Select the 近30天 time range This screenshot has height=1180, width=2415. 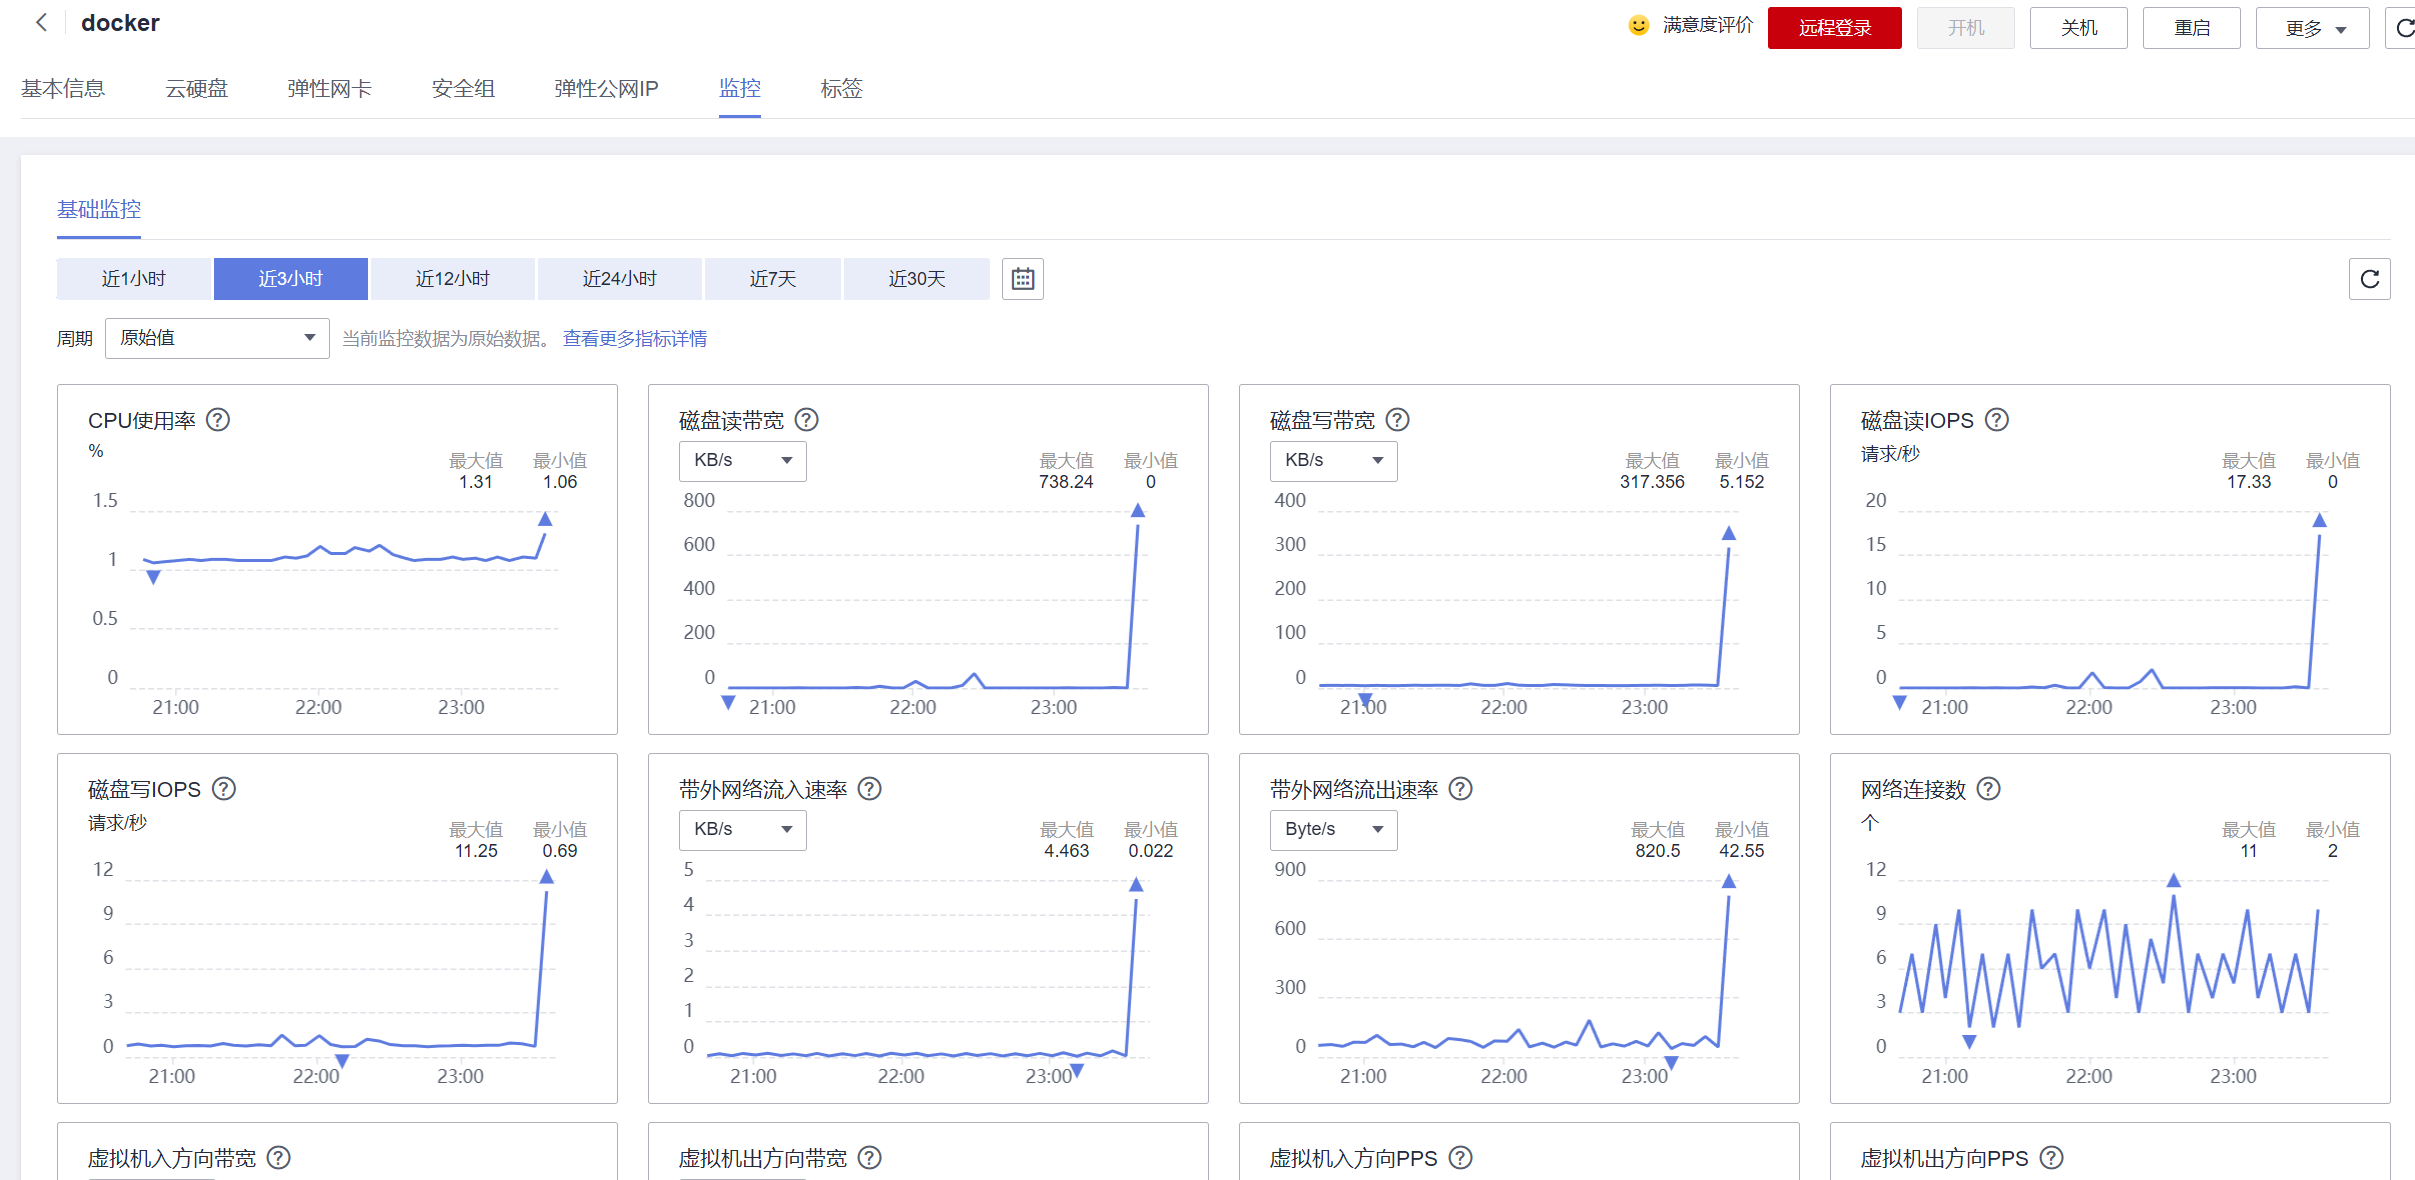[917, 279]
